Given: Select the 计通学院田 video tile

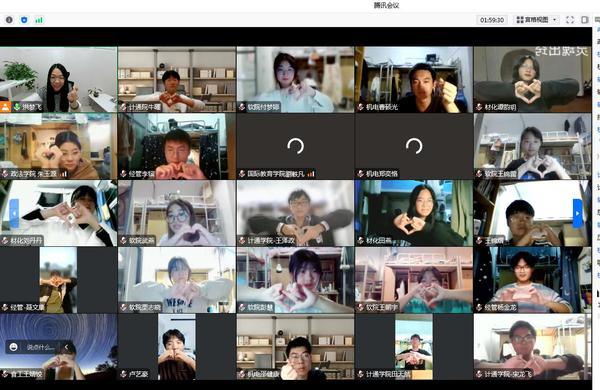Looking at the screenshot, I should [x=414, y=347].
